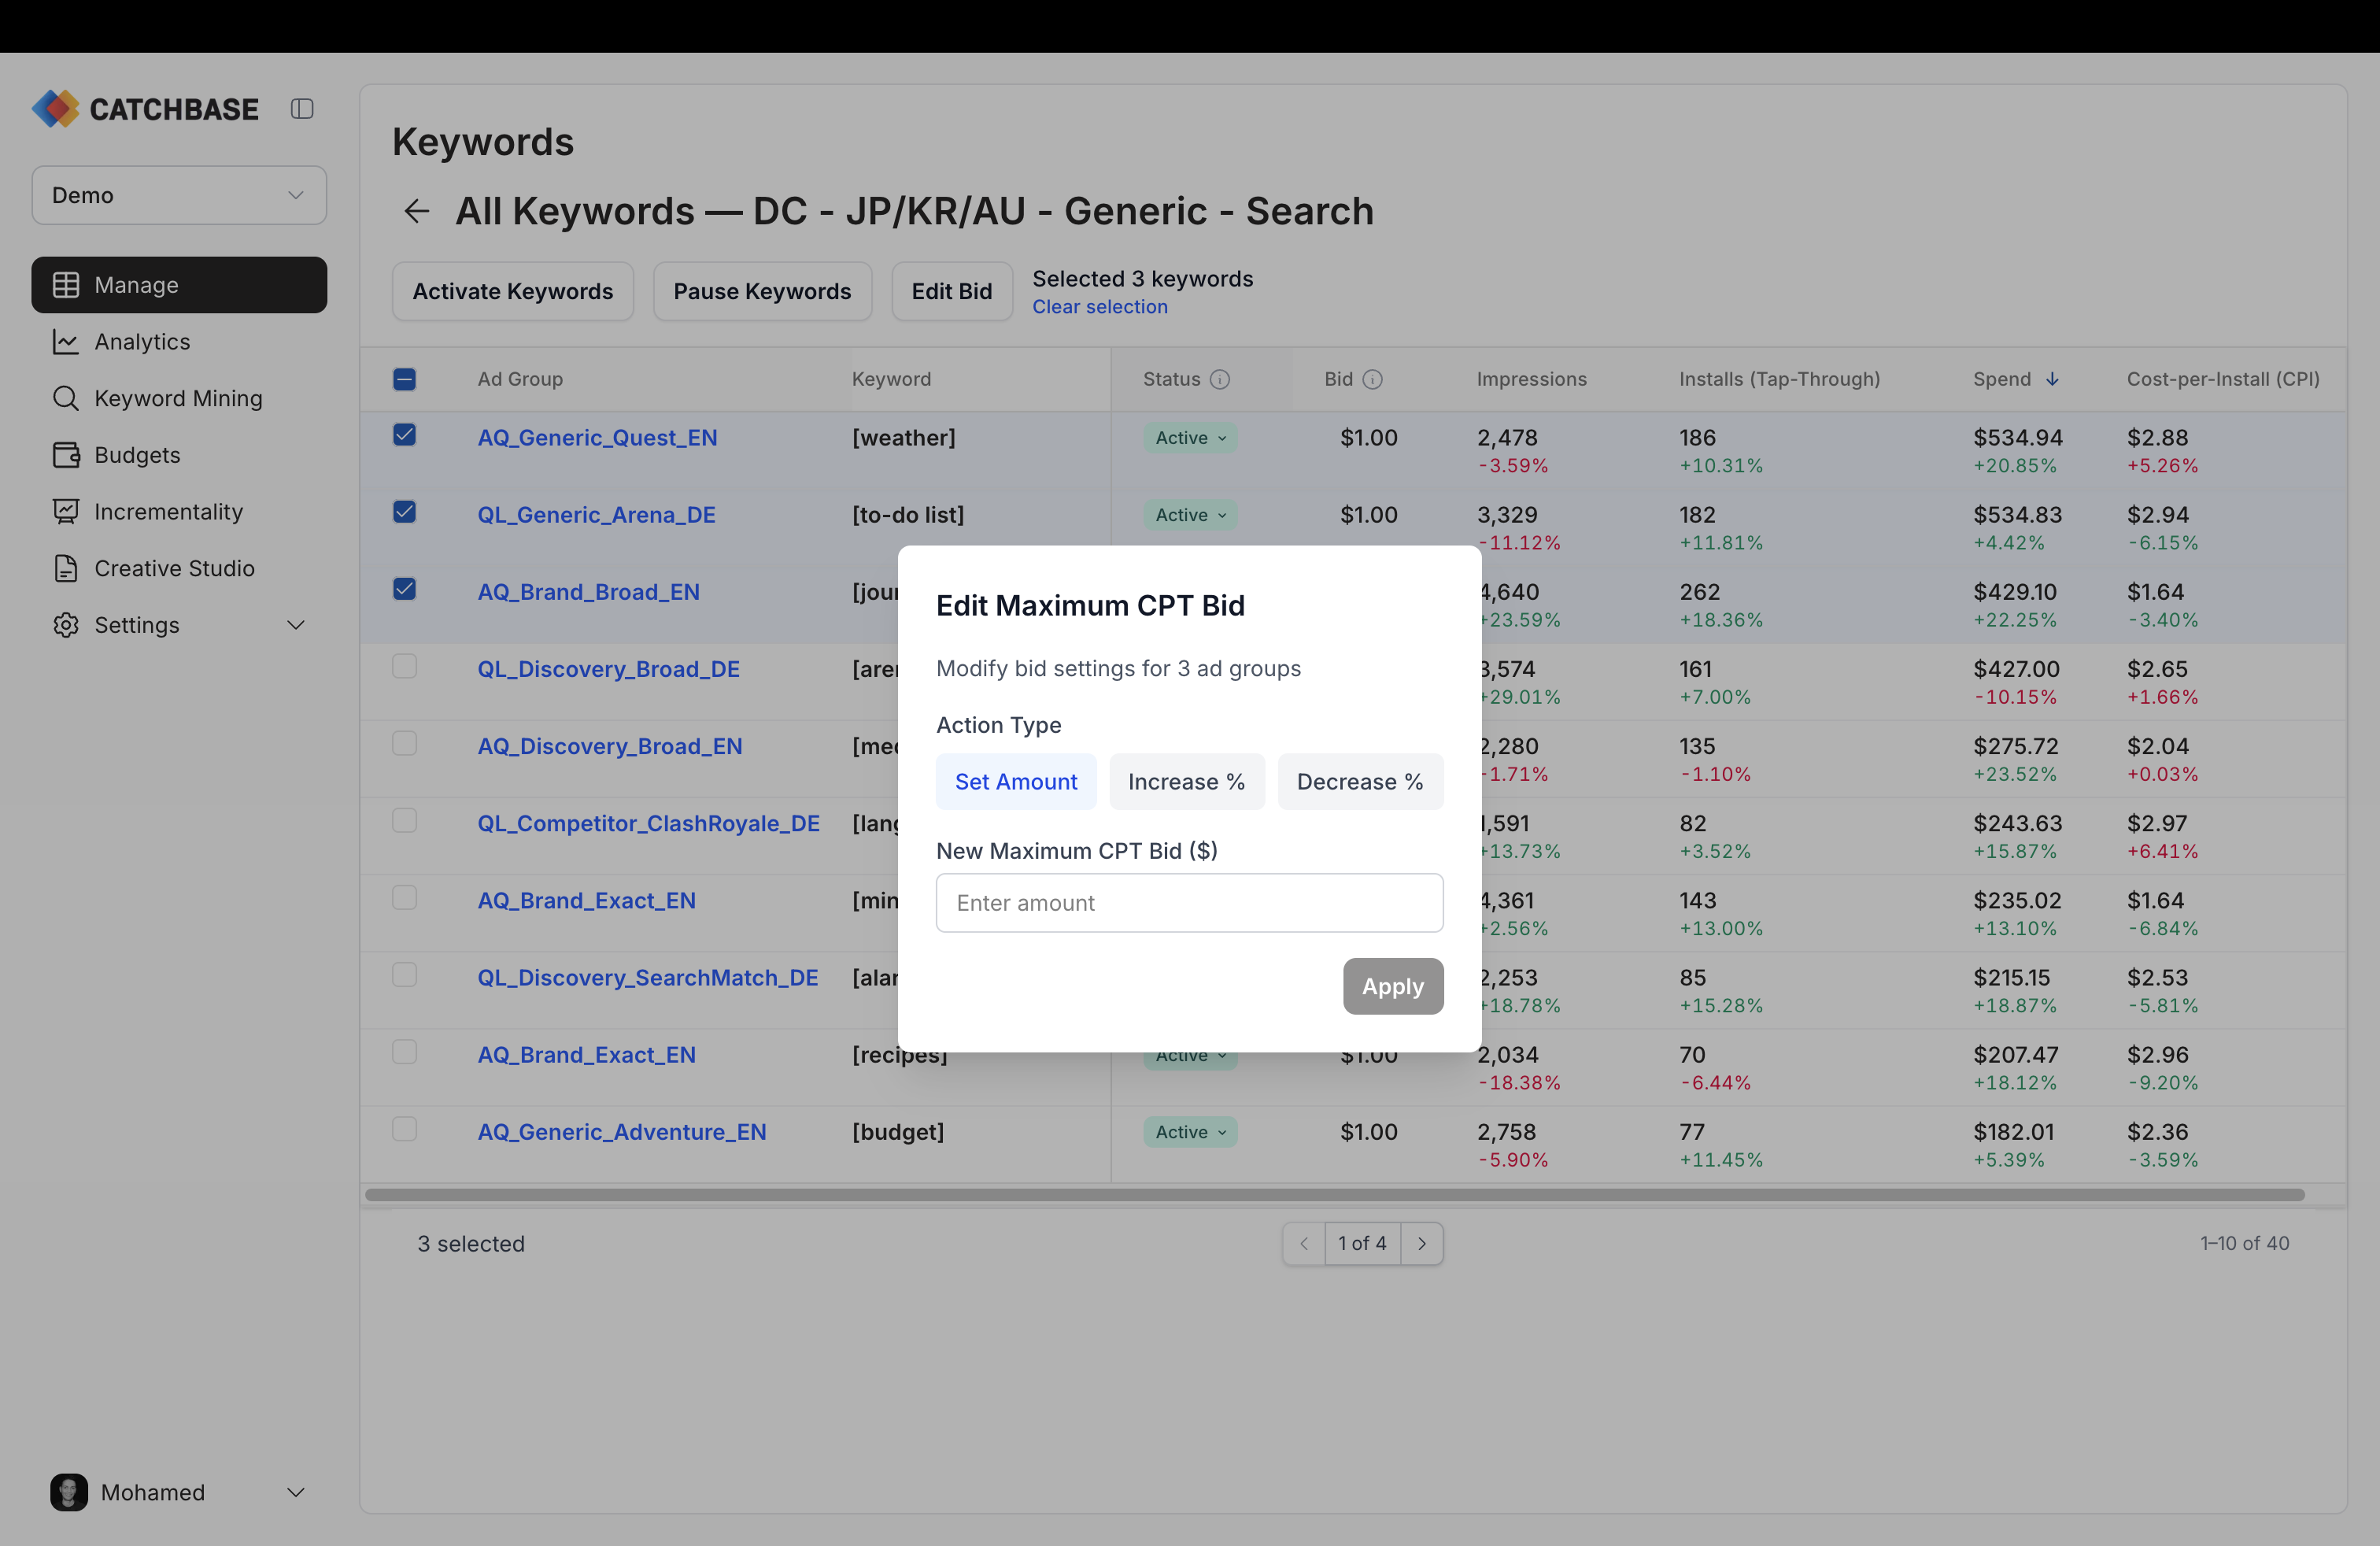2380x1546 pixels.
Task: Select the QL_Discovery_Broad_DE keyword checkbox
Action: coord(404,667)
